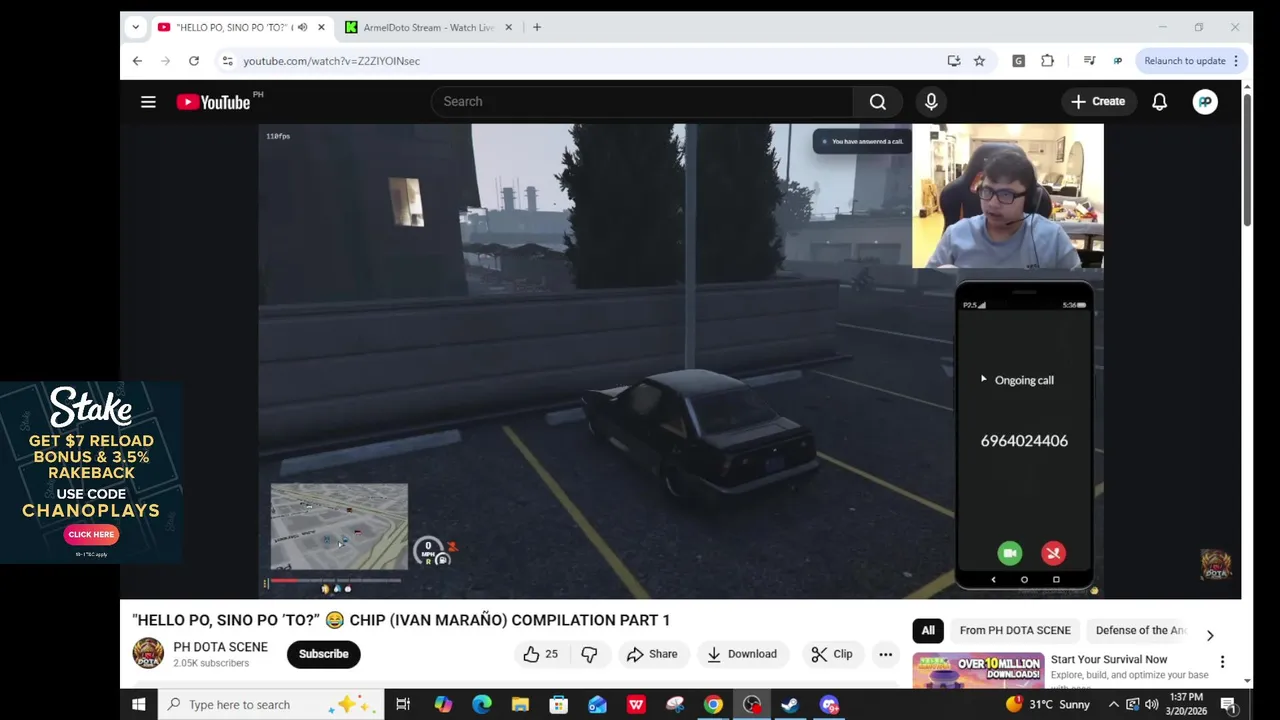
Task: Click the Clip button
Action: 832,654
